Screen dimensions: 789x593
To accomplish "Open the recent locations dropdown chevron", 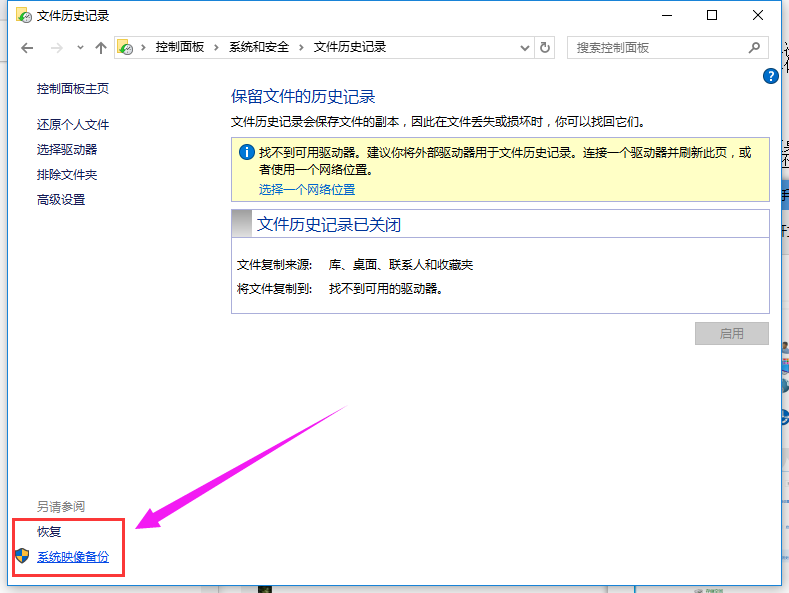I will point(80,48).
